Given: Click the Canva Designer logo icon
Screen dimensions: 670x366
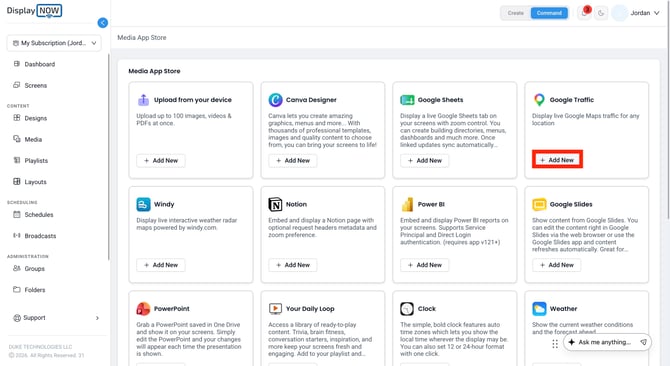Looking at the screenshot, I should [x=275, y=100].
